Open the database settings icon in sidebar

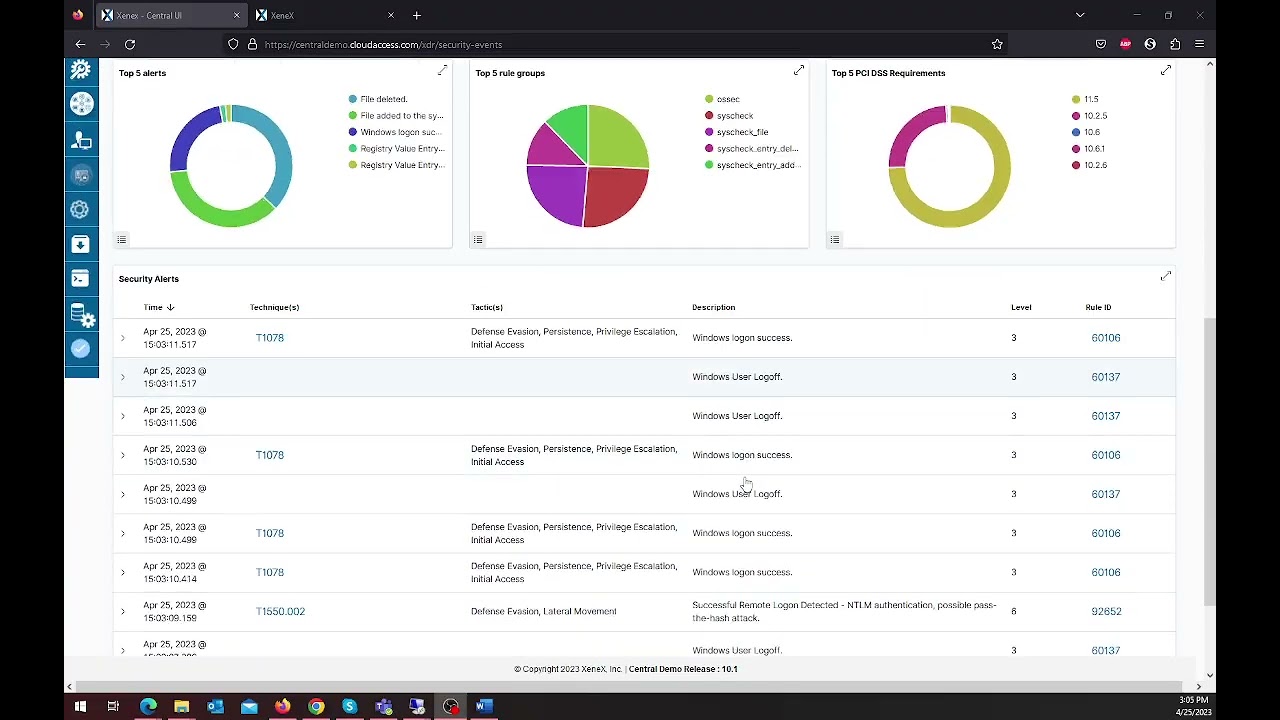81,315
